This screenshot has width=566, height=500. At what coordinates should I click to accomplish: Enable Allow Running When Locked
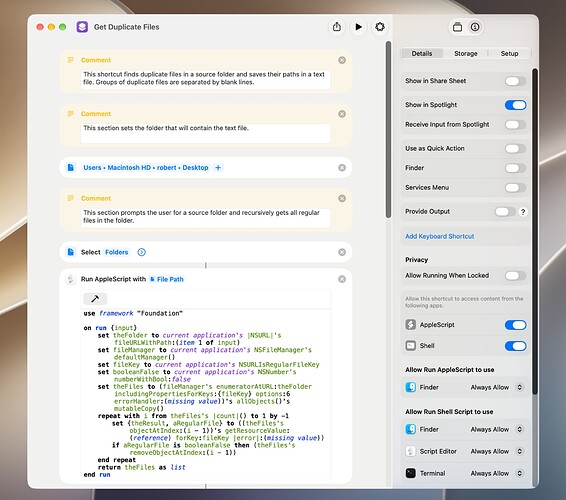(x=515, y=276)
